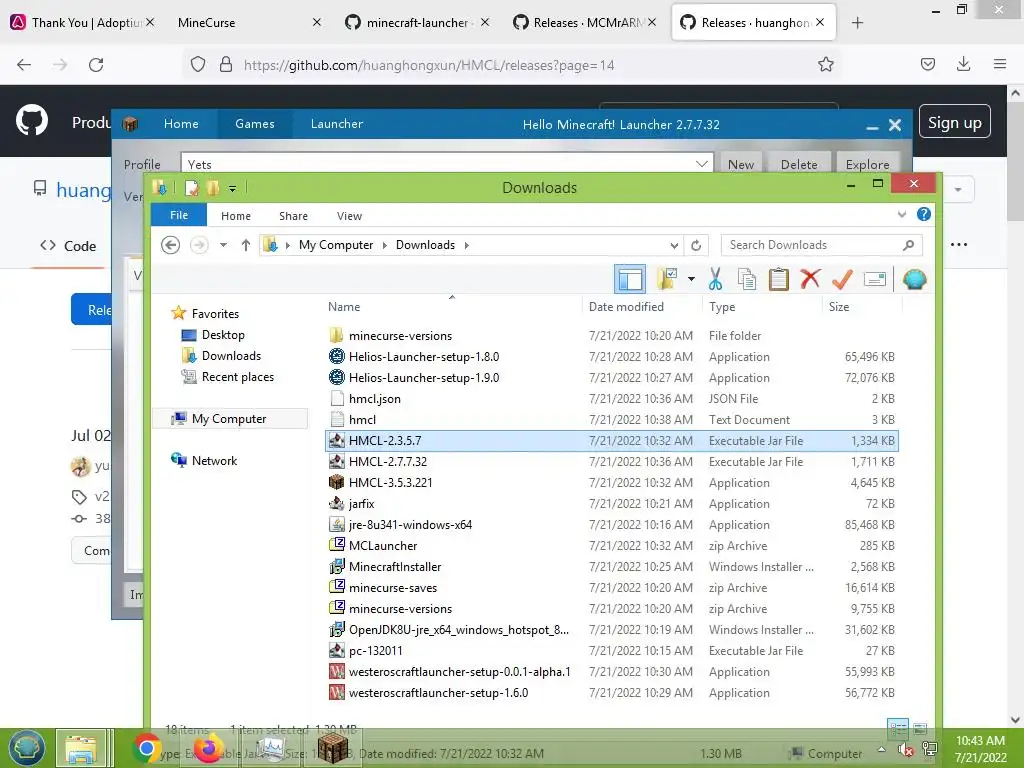The image size is (1024, 768).
Task: Sort files by Date modified column
Action: [x=626, y=307]
